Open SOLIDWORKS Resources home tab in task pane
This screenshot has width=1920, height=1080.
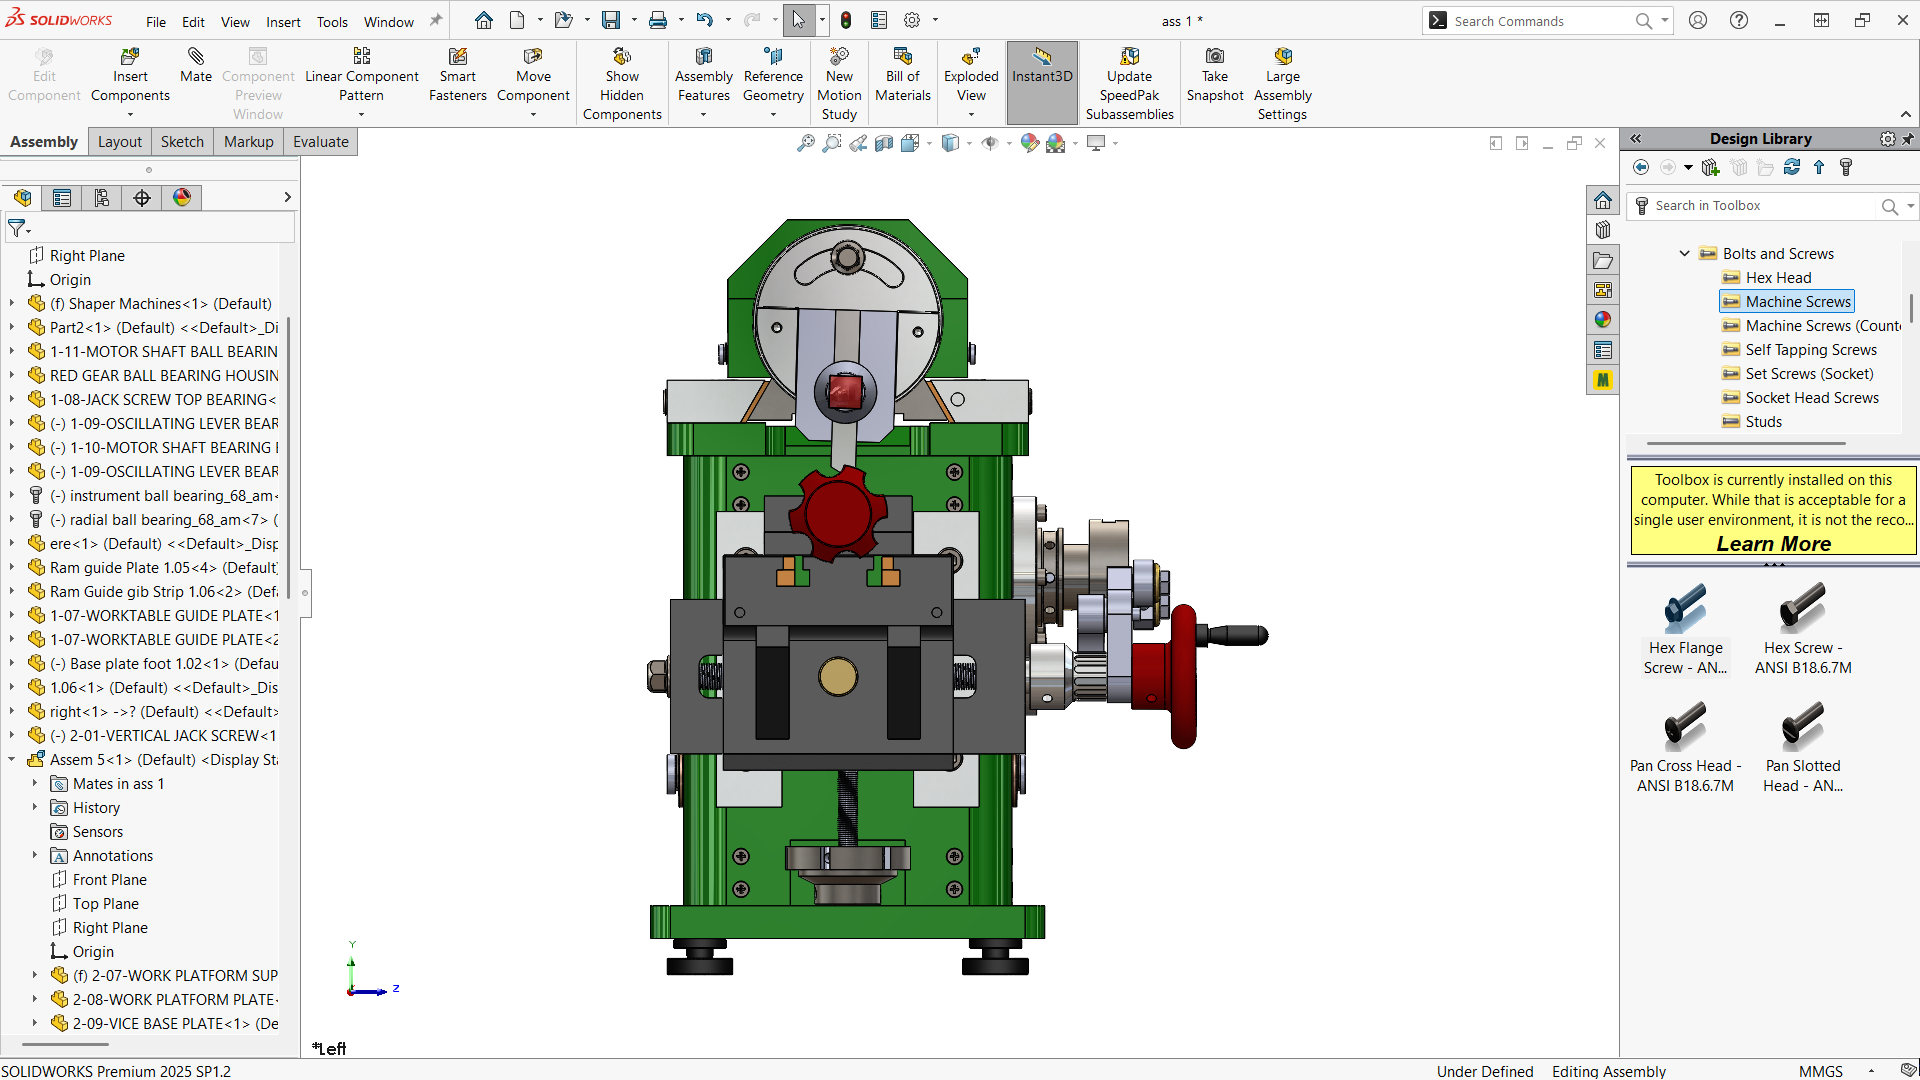1603,200
